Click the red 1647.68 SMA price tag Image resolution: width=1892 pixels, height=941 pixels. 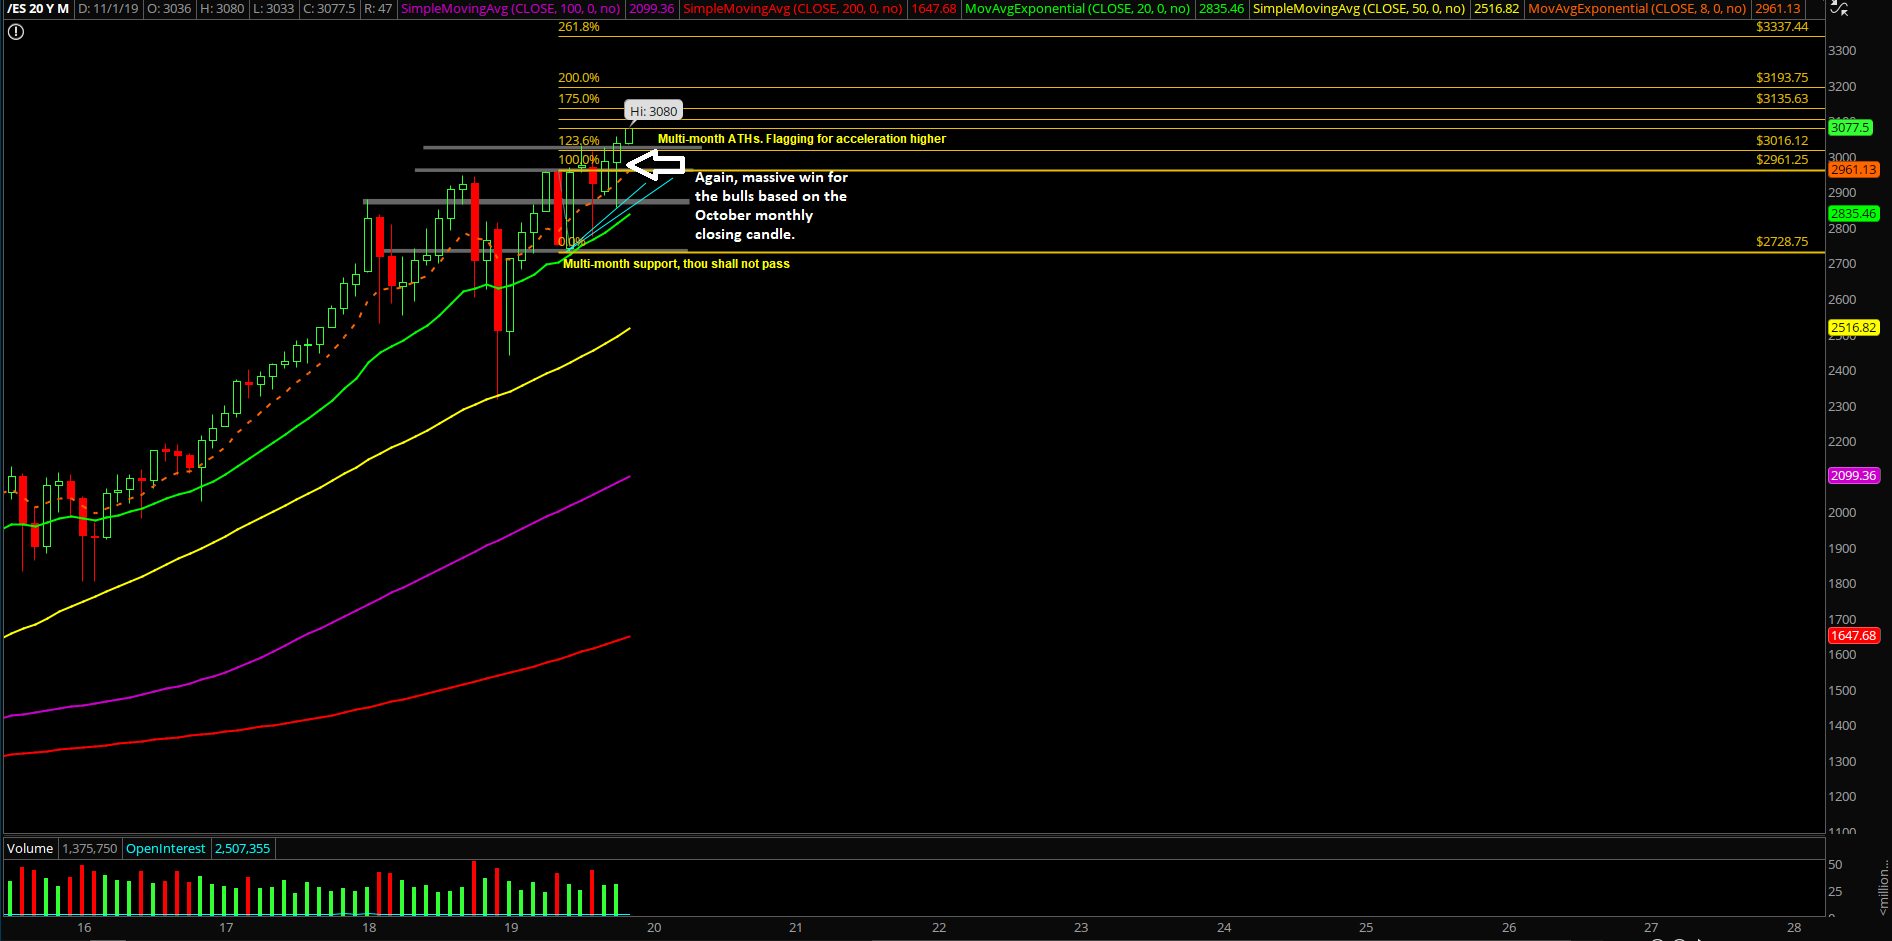pyautogui.click(x=1853, y=635)
